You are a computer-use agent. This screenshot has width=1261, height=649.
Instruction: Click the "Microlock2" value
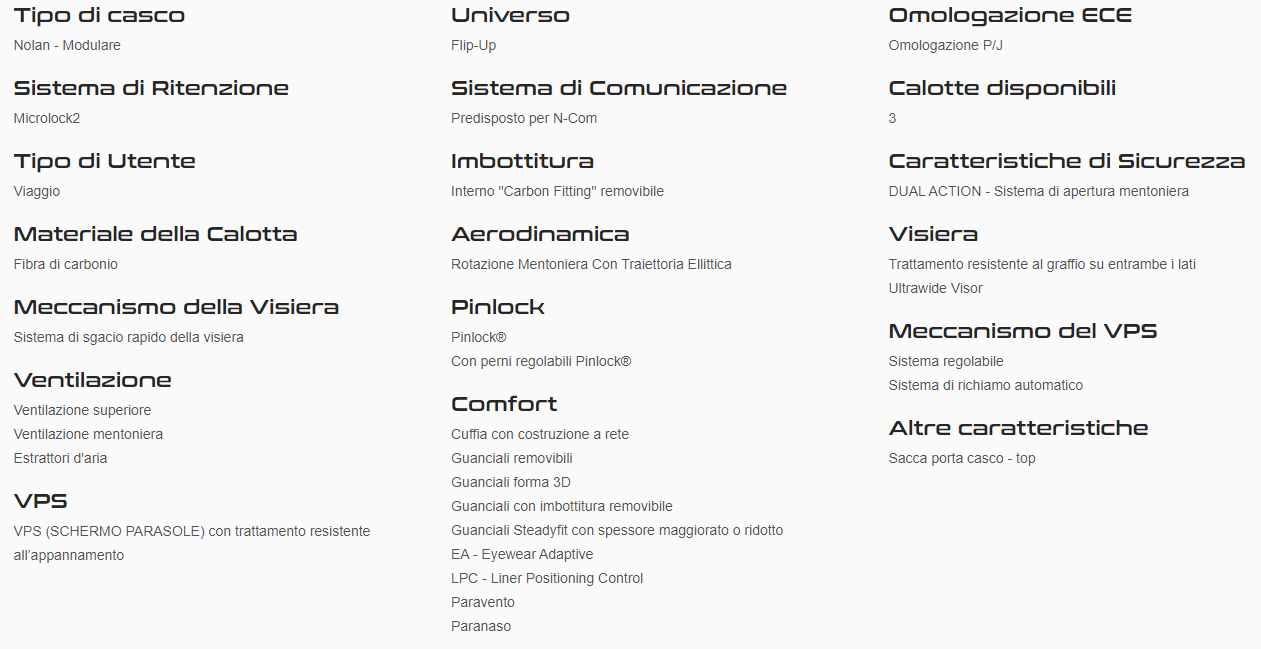47,118
